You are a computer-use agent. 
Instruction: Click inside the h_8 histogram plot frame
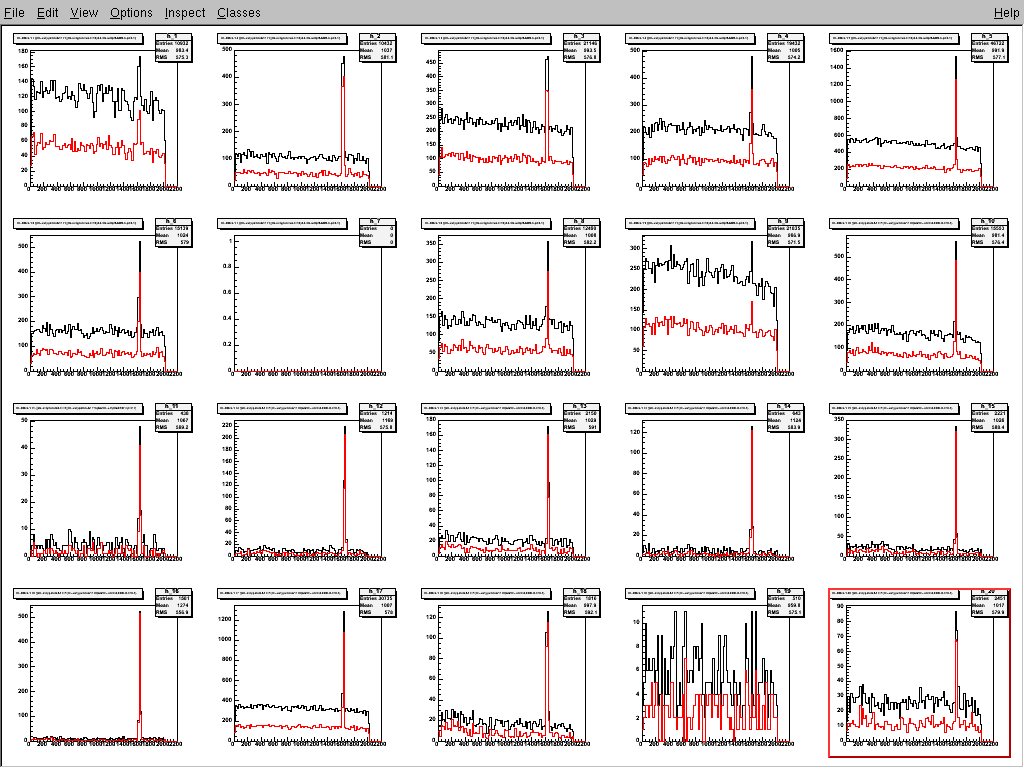(512, 304)
